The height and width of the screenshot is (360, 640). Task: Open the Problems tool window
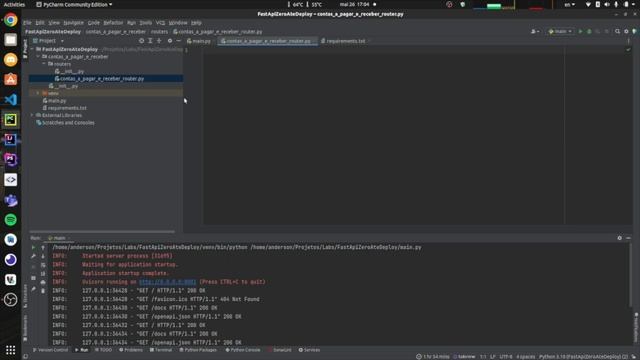coord(131,350)
